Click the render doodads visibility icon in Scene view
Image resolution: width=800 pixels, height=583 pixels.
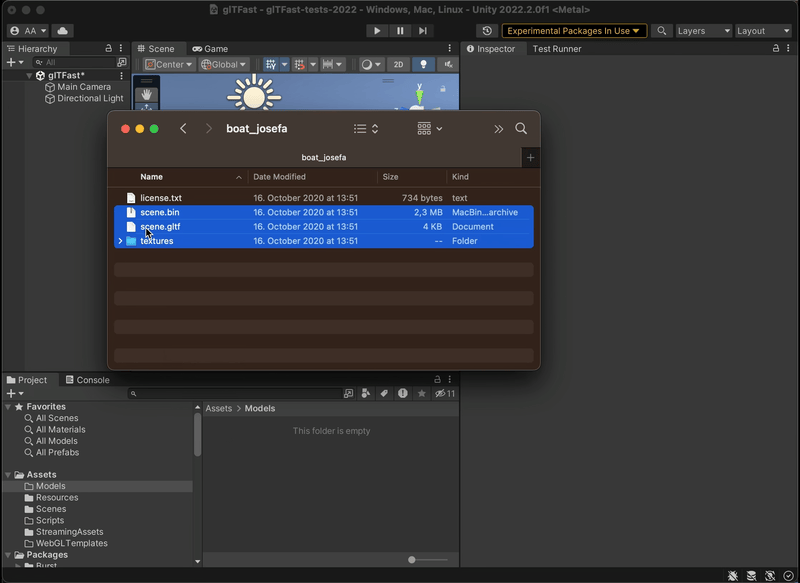point(368,64)
